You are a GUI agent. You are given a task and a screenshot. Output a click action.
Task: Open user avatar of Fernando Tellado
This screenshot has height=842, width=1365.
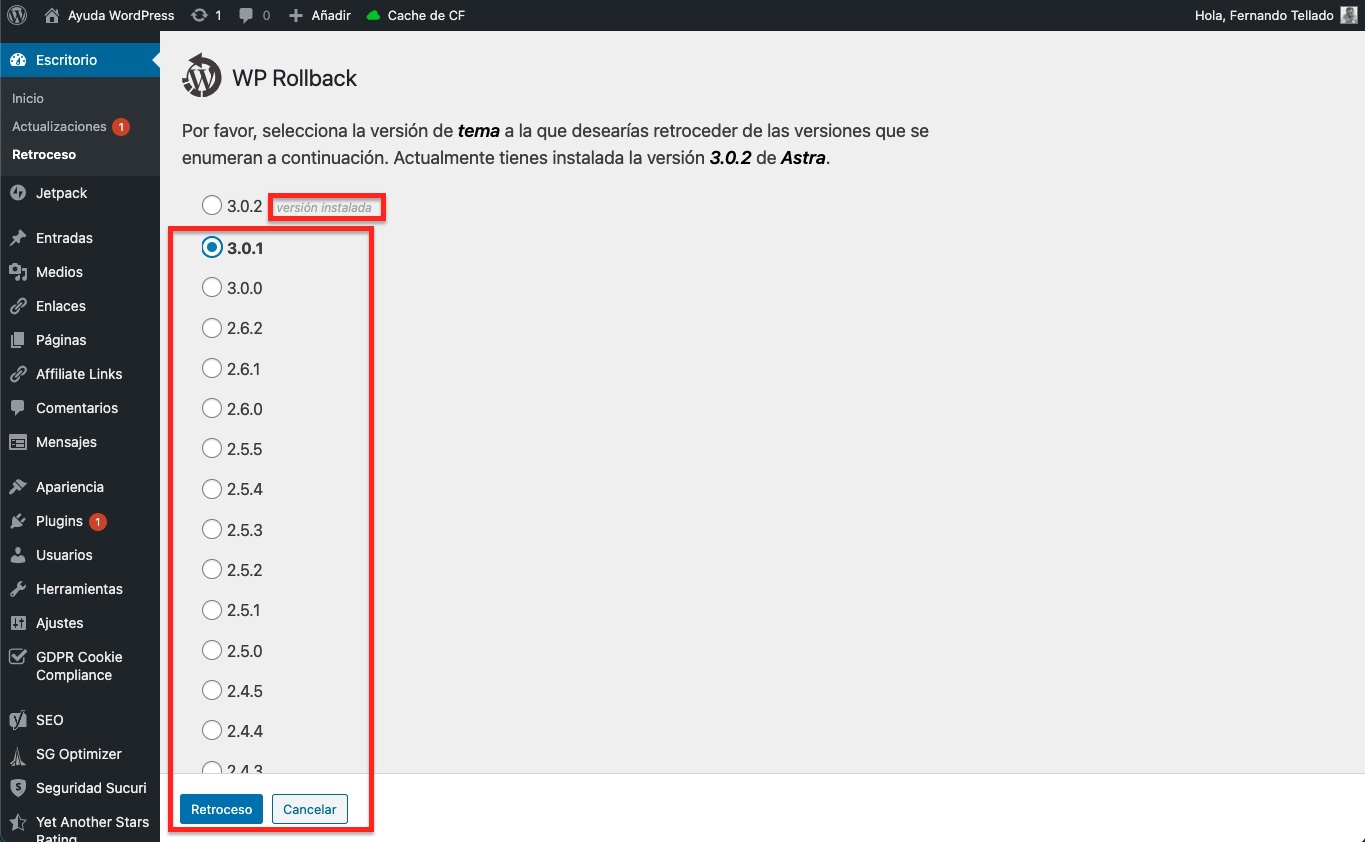1348,15
